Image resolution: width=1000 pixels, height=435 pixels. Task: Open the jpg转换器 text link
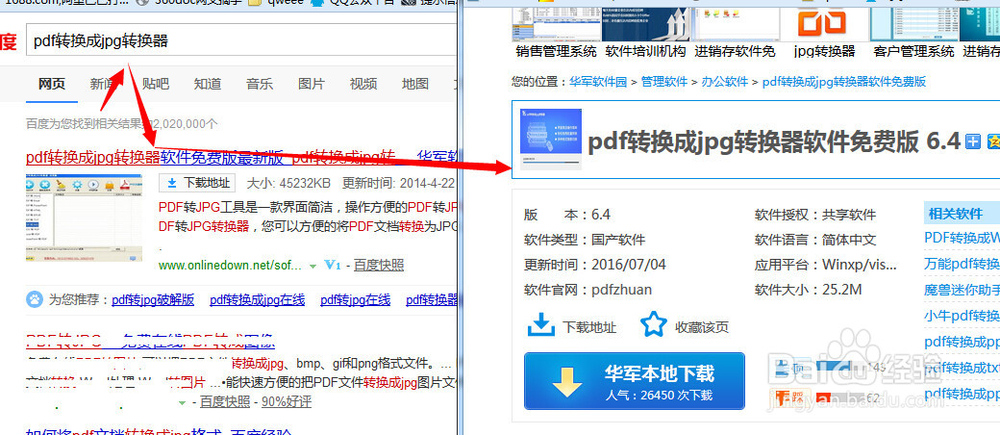[x=825, y=52]
